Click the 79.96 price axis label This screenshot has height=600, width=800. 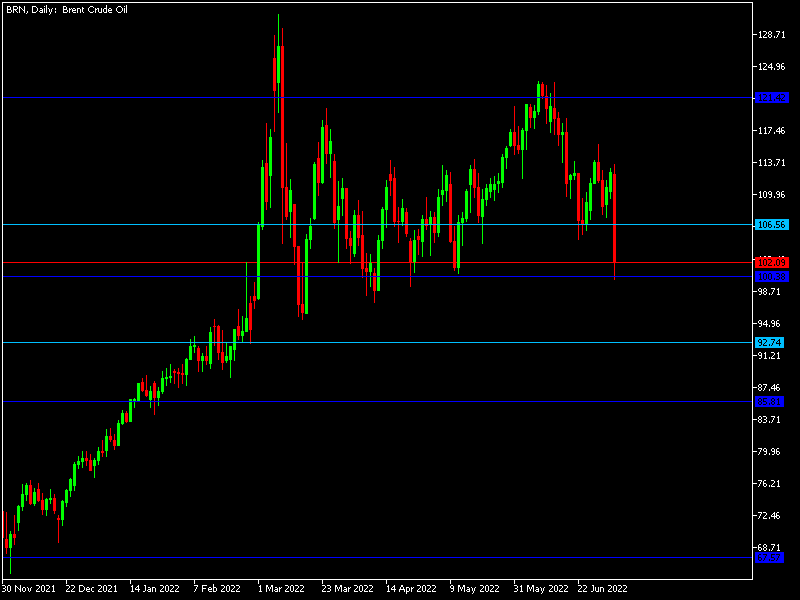pos(769,452)
